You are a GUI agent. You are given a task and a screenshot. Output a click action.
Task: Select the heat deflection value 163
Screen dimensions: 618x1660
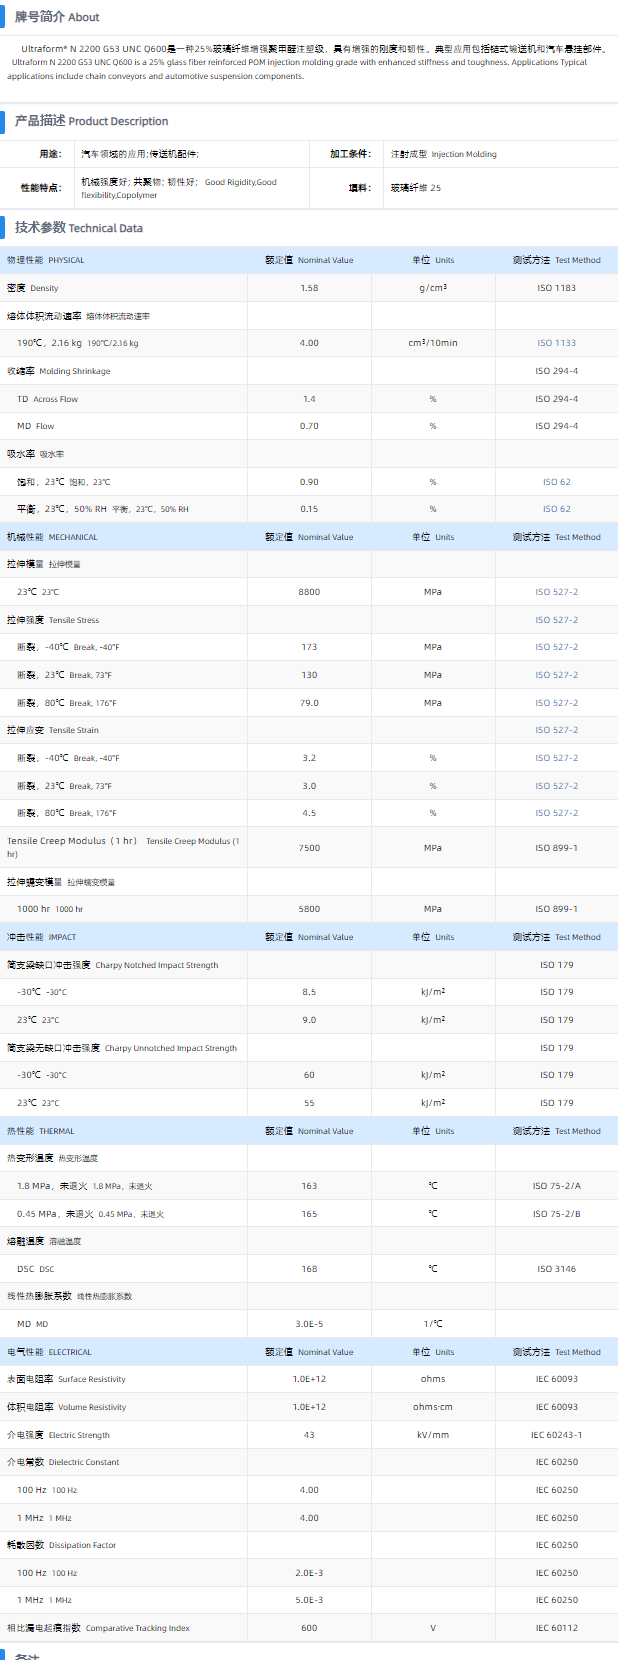(x=309, y=1186)
